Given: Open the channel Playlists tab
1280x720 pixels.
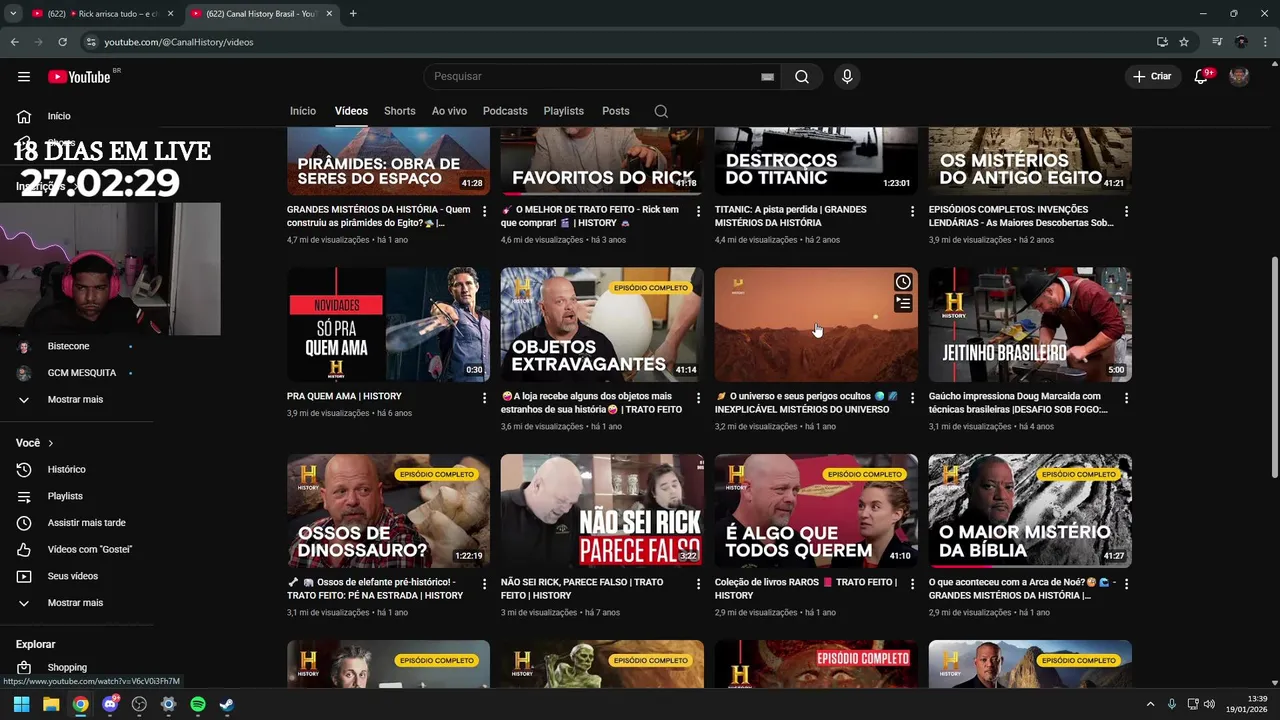Looking at the screenshot, I should (x=564, y=111).
